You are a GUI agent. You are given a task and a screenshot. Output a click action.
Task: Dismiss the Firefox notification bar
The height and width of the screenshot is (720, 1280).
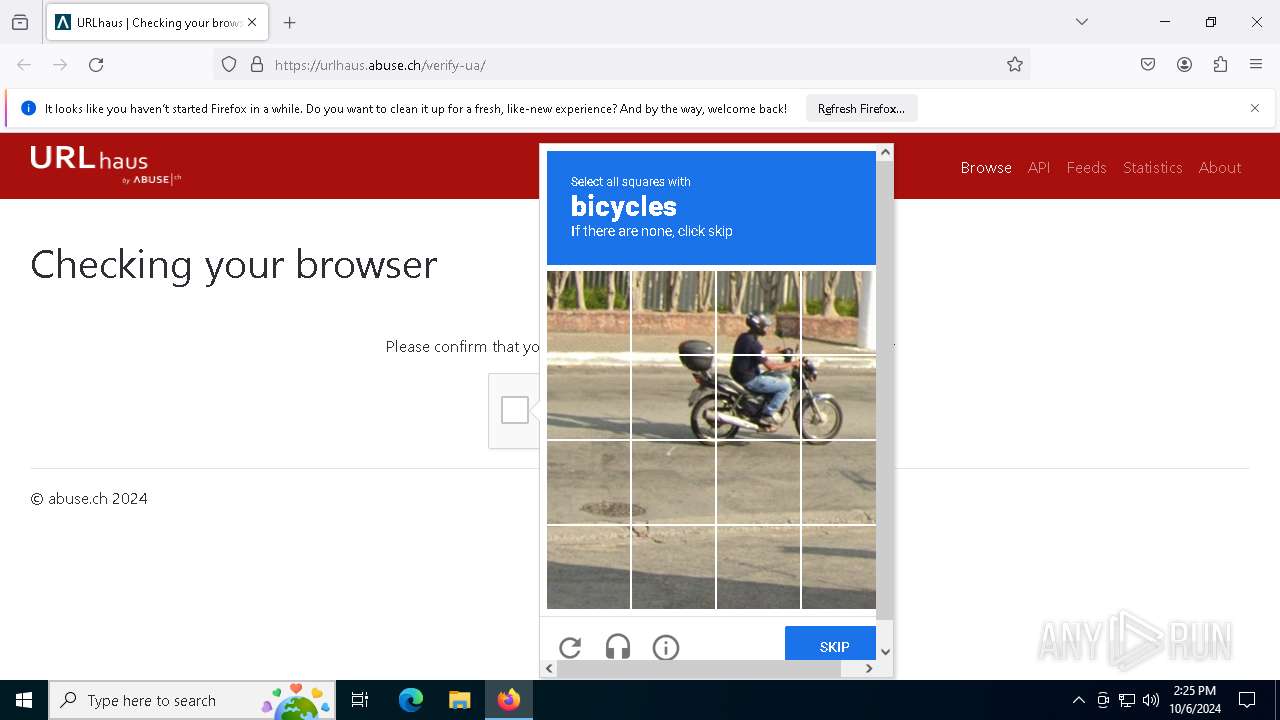[x=1255, y=108]
